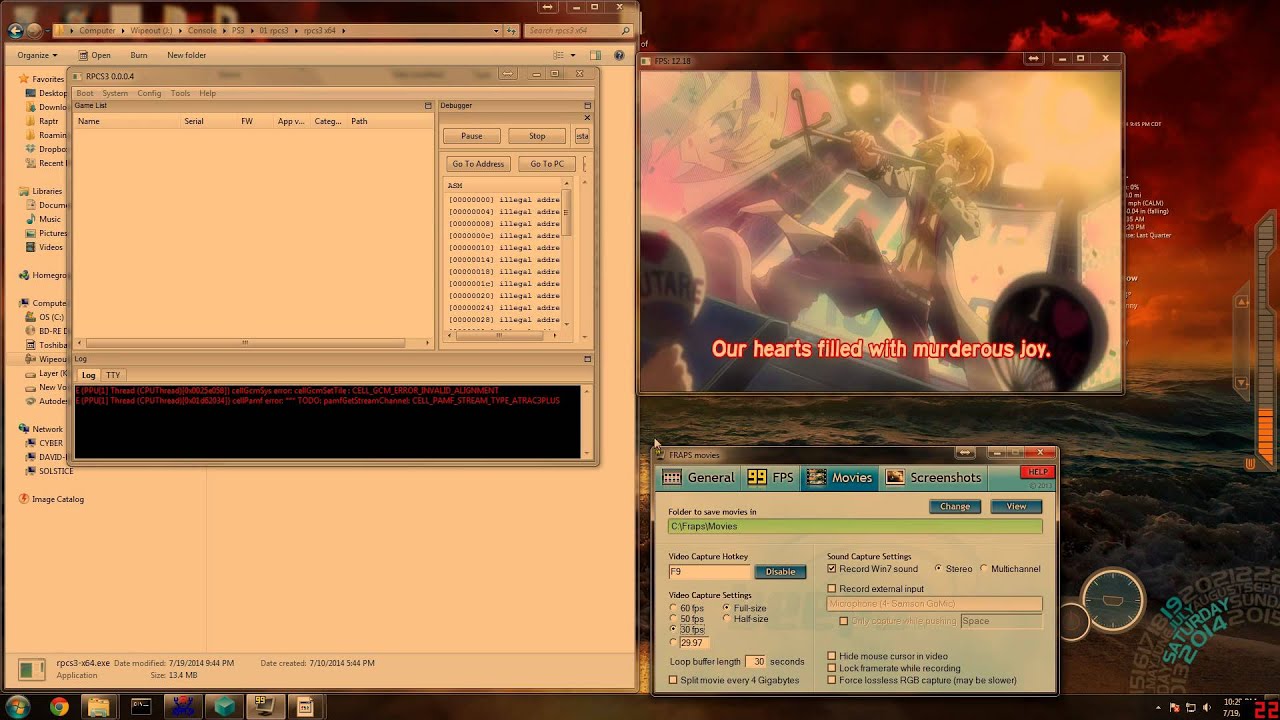The image size is (1280, 720).
Task: Select OS (C:) drive in sidebar
Action: click(x=50, y=317)
